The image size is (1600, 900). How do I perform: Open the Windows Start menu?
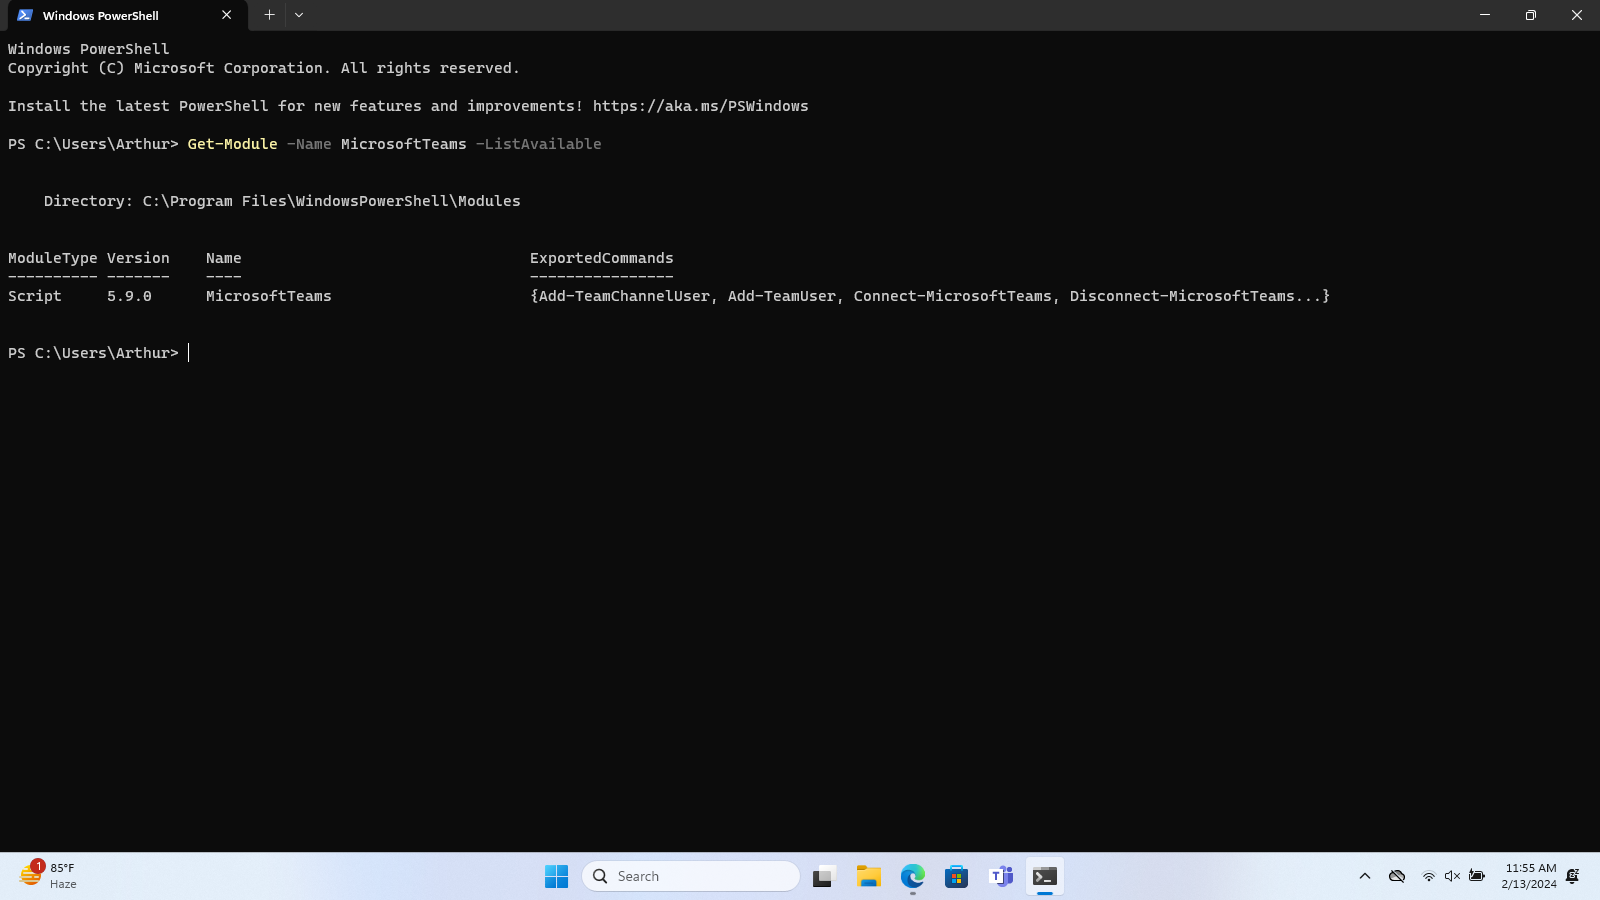click(556, 876)
